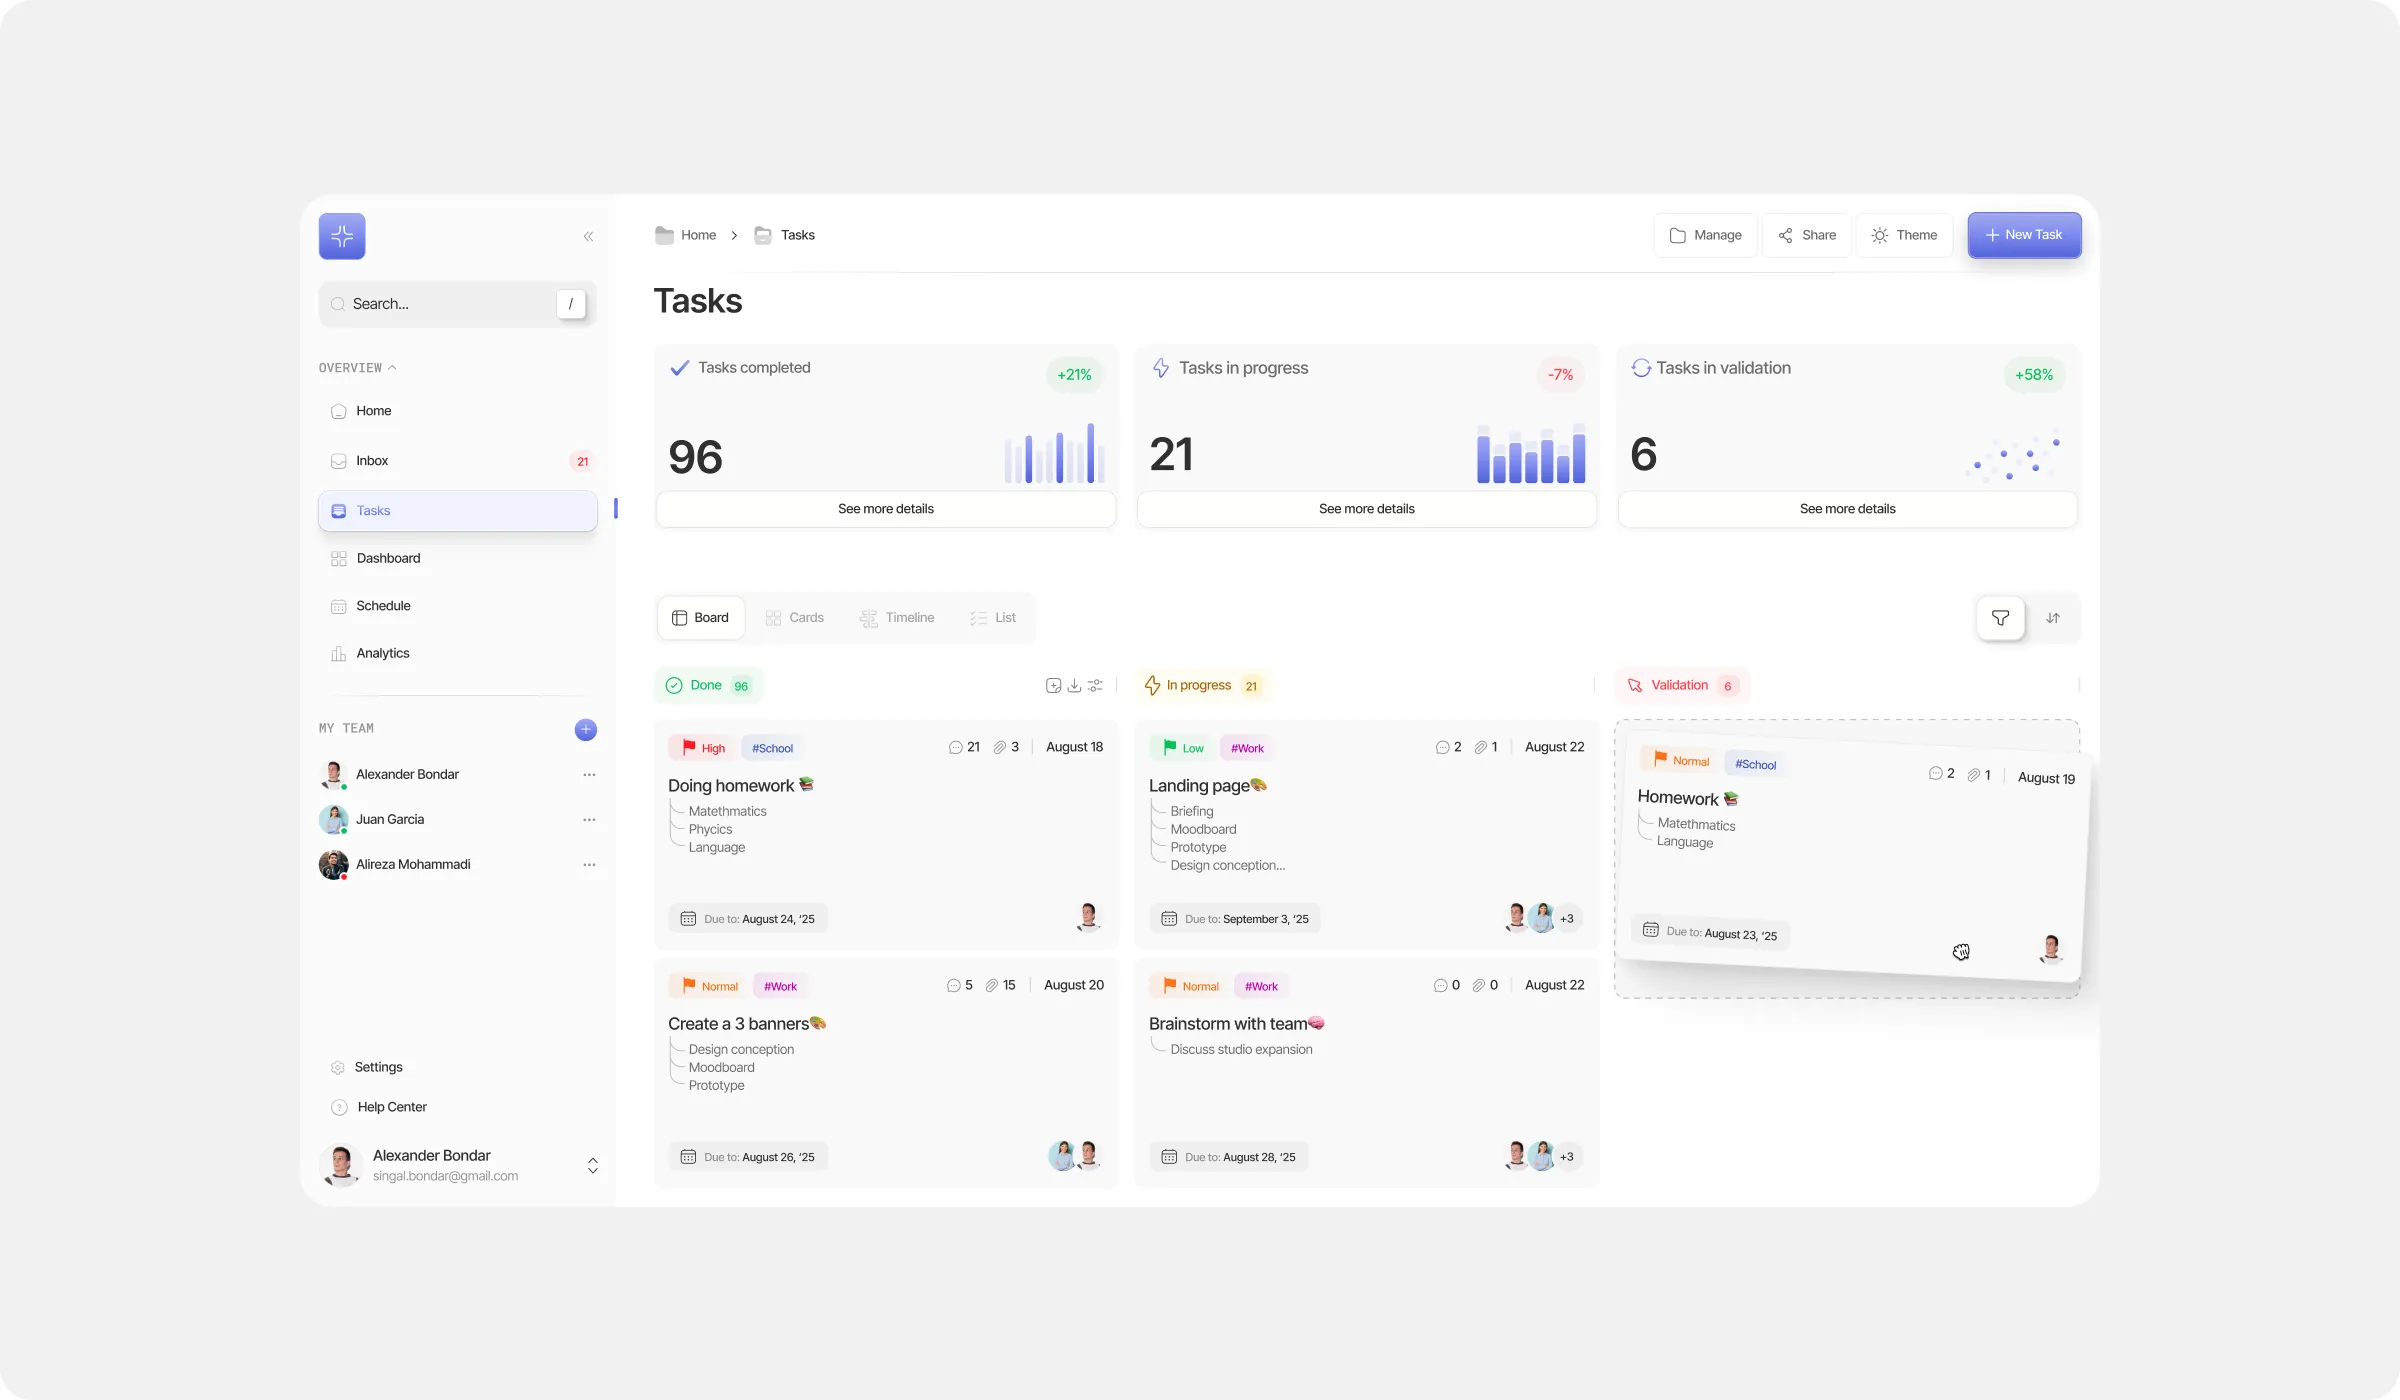Viewport: 2400px width, 1400px height.
Task: See more details for Tasks in progress
Action: (1367, 509)
